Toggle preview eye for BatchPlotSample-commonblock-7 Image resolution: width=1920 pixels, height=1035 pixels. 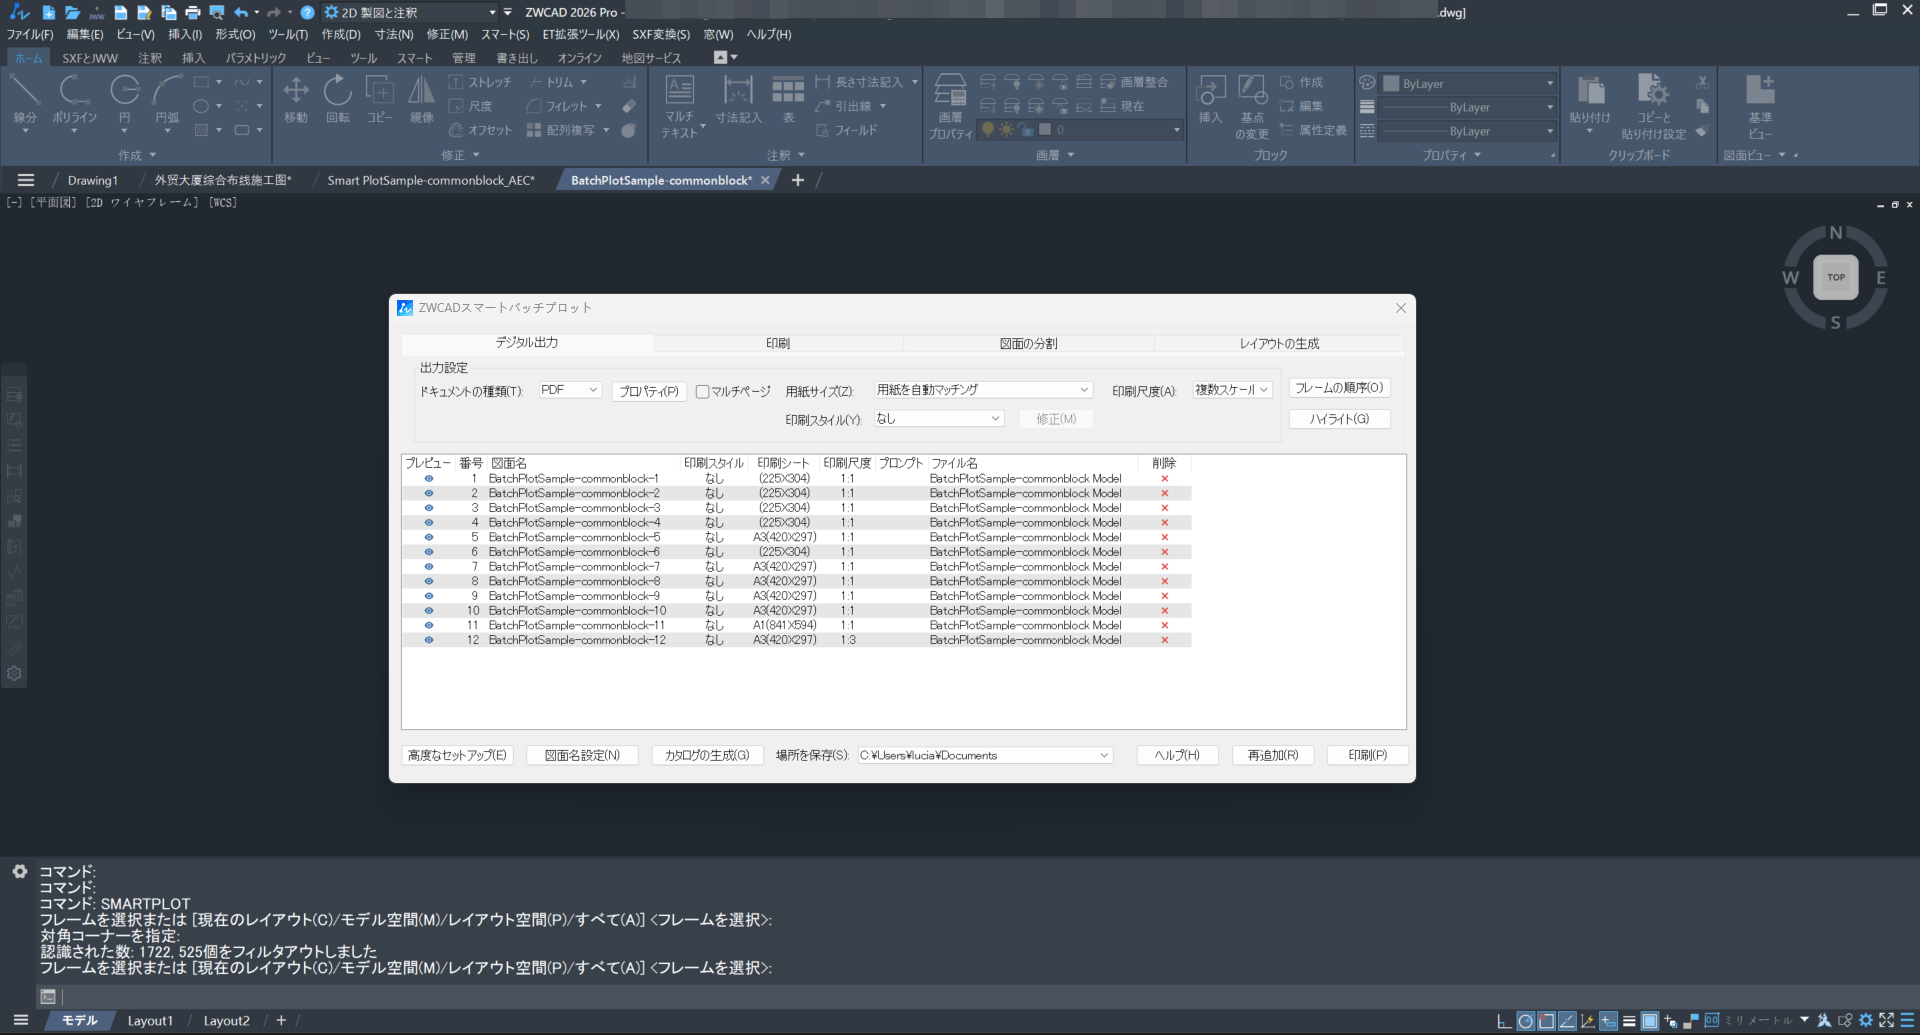[x=429, y=566]
